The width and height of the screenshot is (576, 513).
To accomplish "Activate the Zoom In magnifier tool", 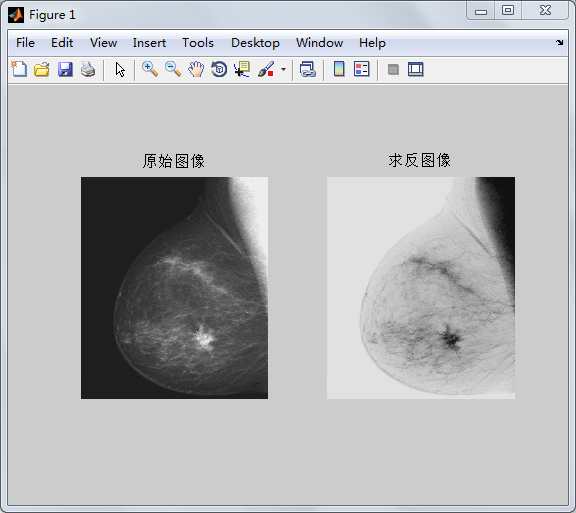I will pyautogui.click(x=150, y=69).
